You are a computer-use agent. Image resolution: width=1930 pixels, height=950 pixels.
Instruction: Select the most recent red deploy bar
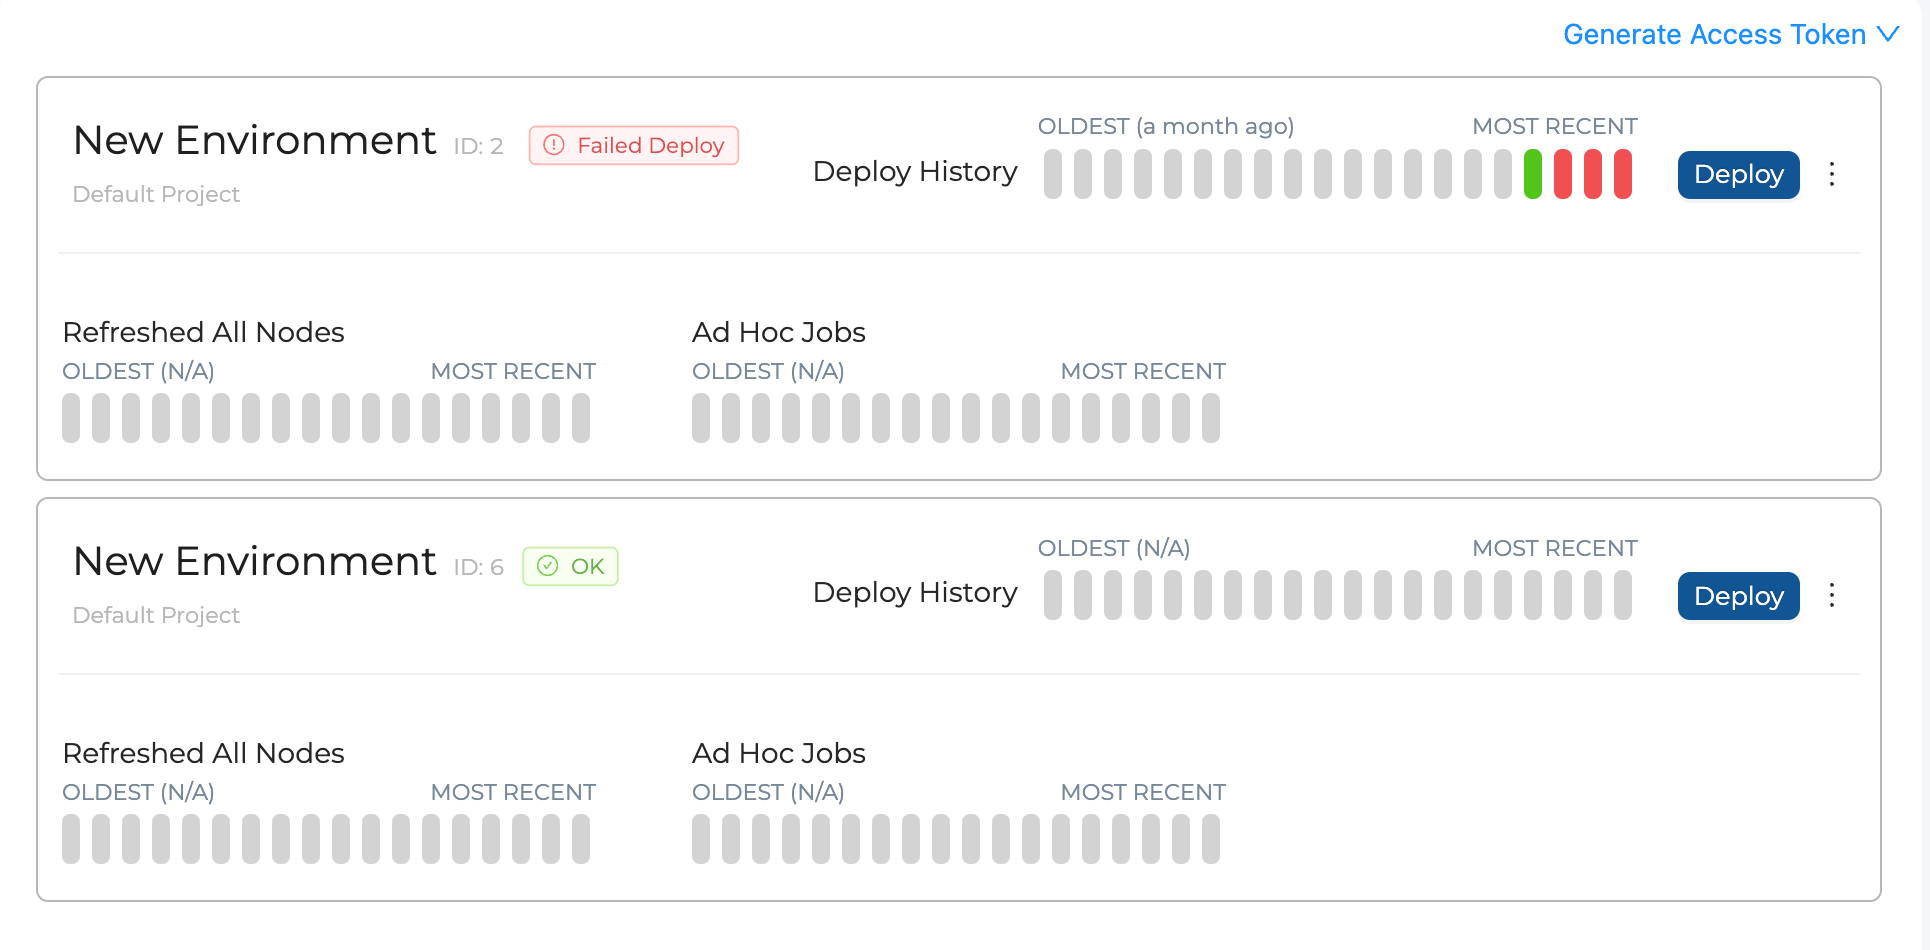(1622, 174)
